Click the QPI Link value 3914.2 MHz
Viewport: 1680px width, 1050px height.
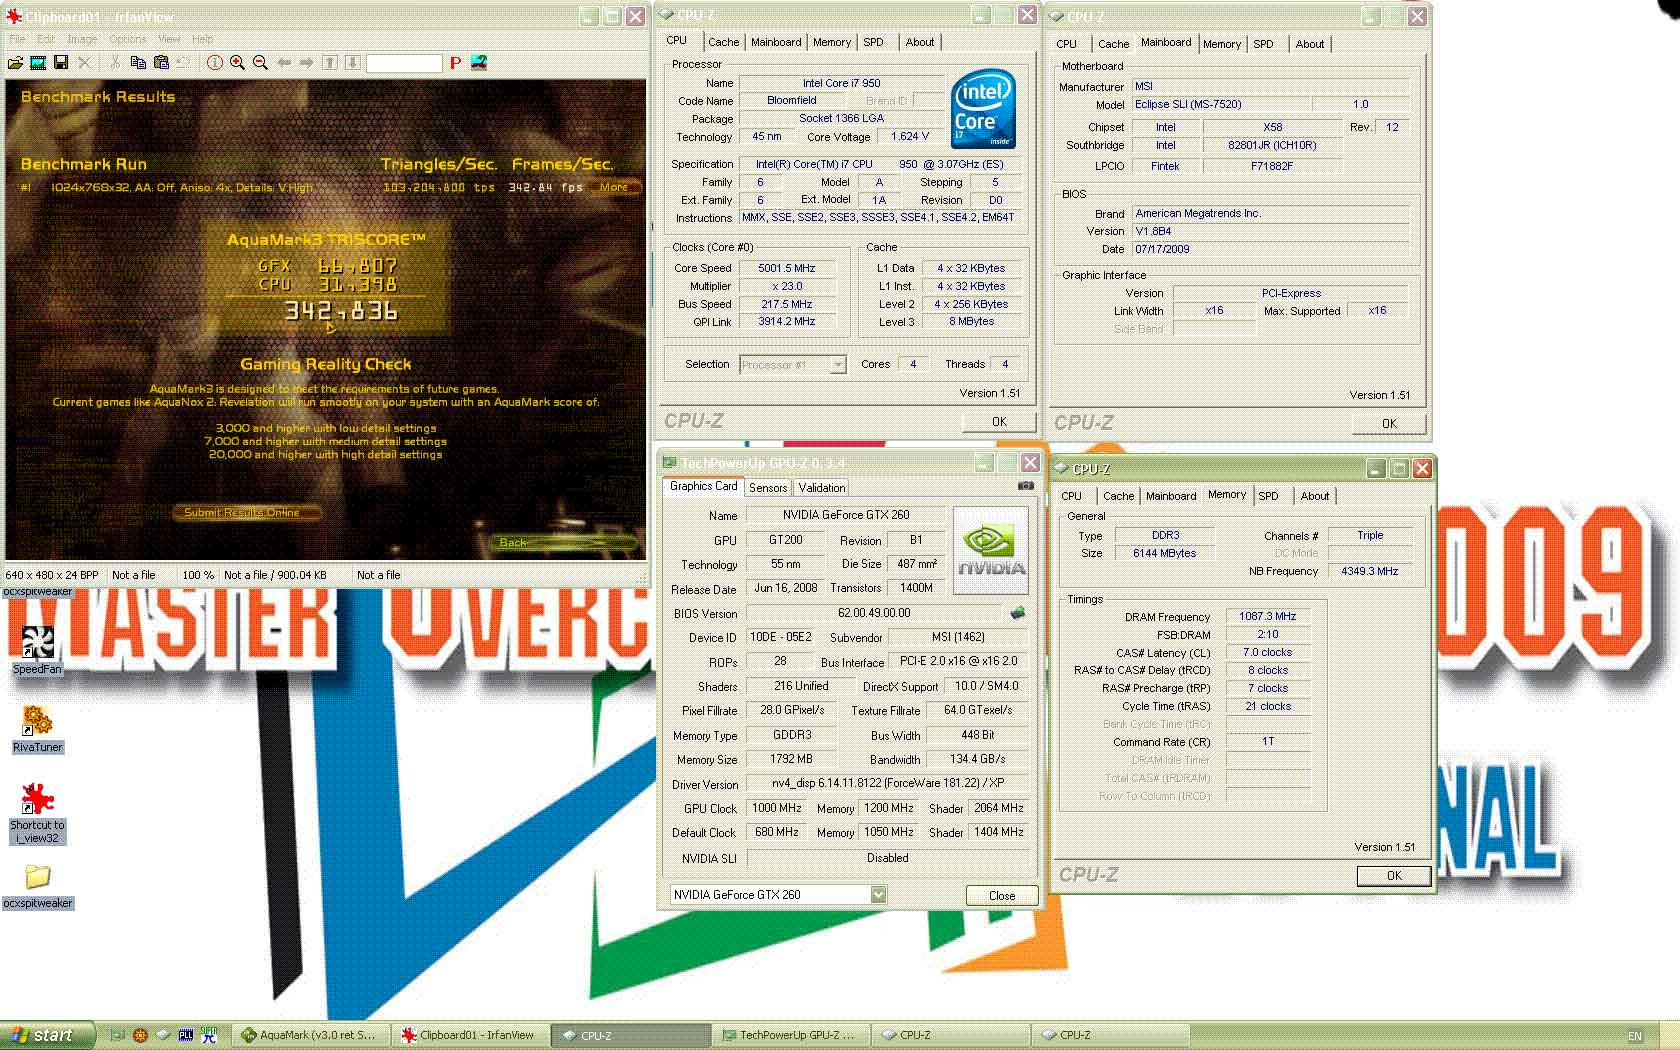pyautogui.click(x=787, y=321)
